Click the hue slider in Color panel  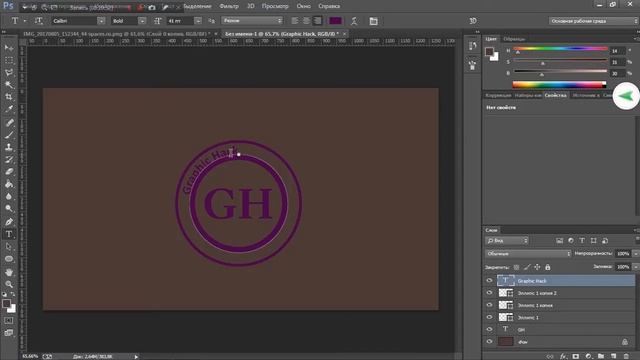tap(560, 49)
